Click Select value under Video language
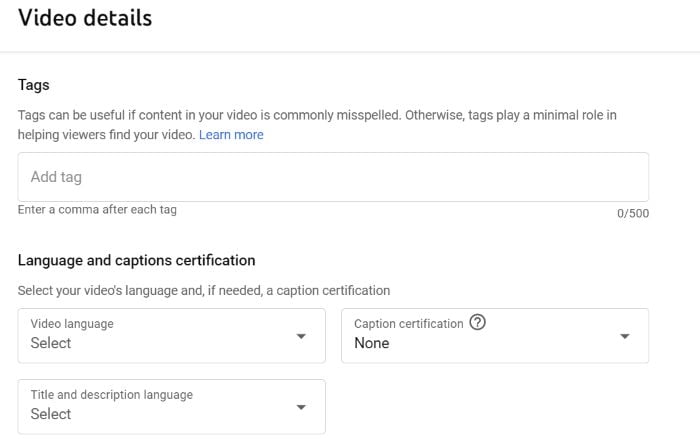 pyautogui.click(x=50, y=343)
